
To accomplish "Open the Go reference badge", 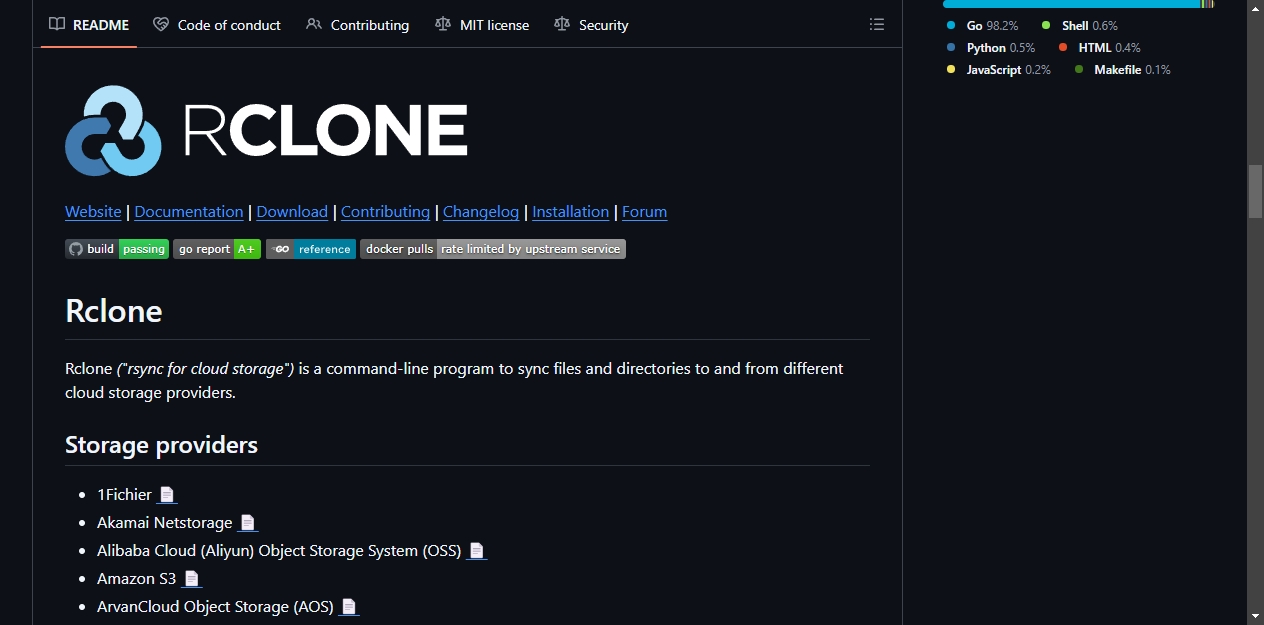I will coord(311,249).
